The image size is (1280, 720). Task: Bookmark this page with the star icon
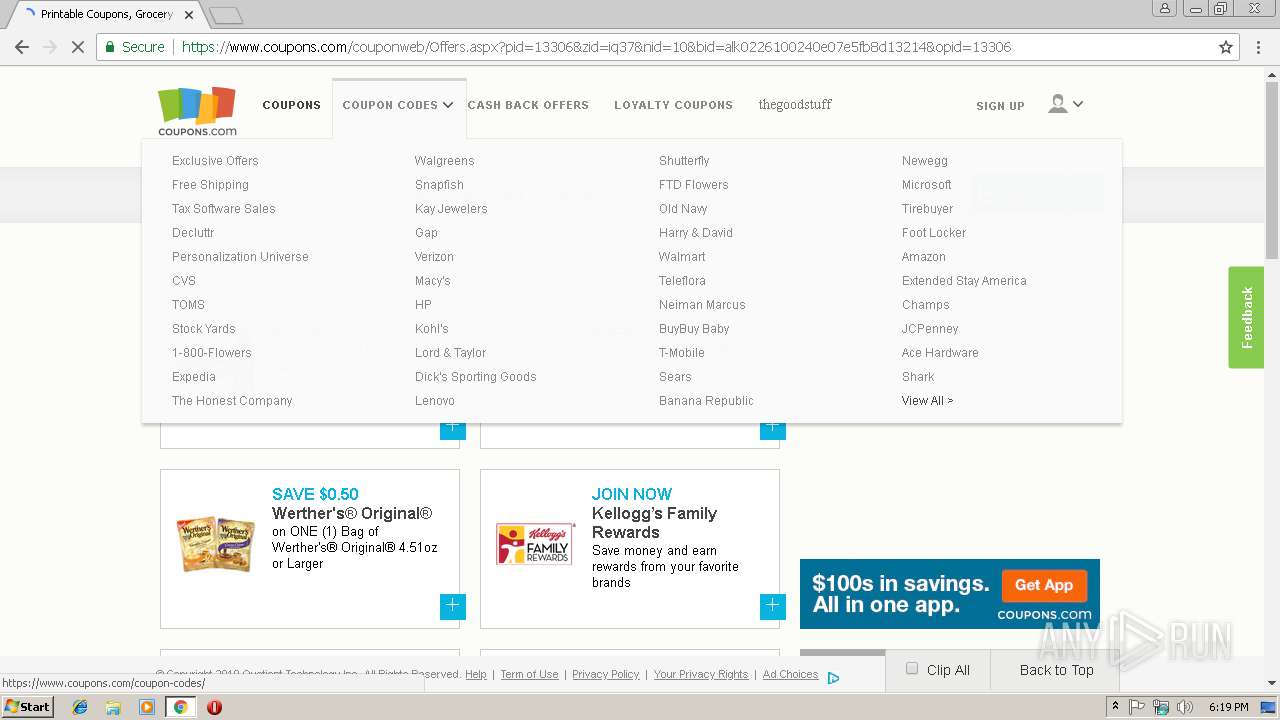point(1226,47)
